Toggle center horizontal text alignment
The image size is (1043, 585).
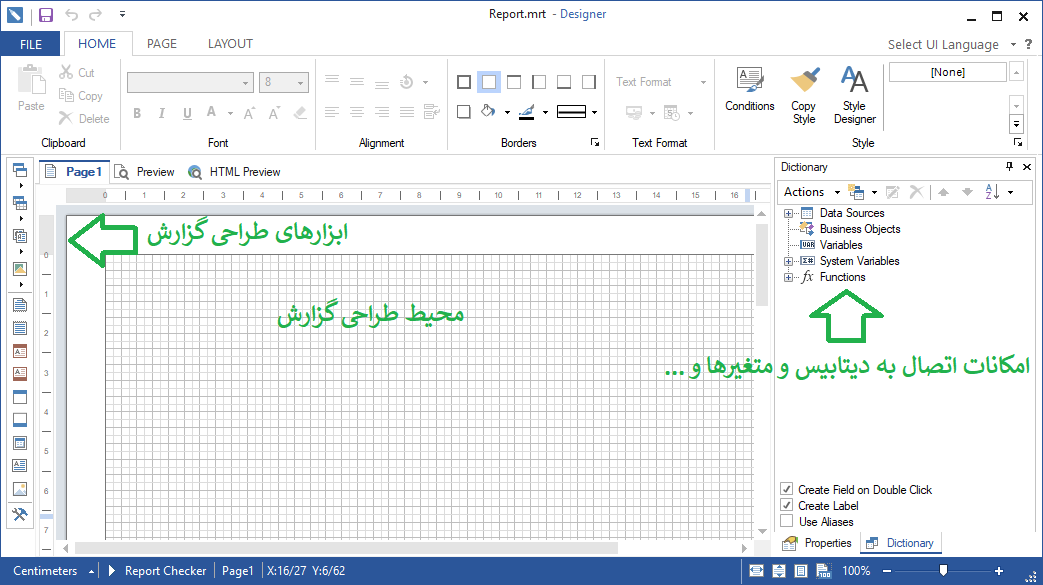[357, 112]
